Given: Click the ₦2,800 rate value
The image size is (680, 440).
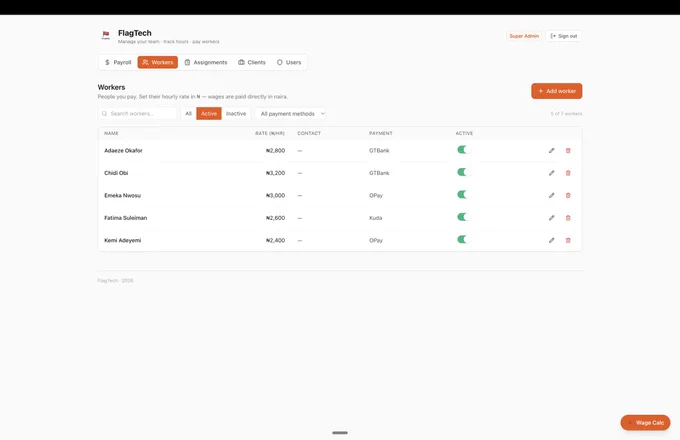Looking at the screenshot, I should pyautogui.click(x=275, y=150).
